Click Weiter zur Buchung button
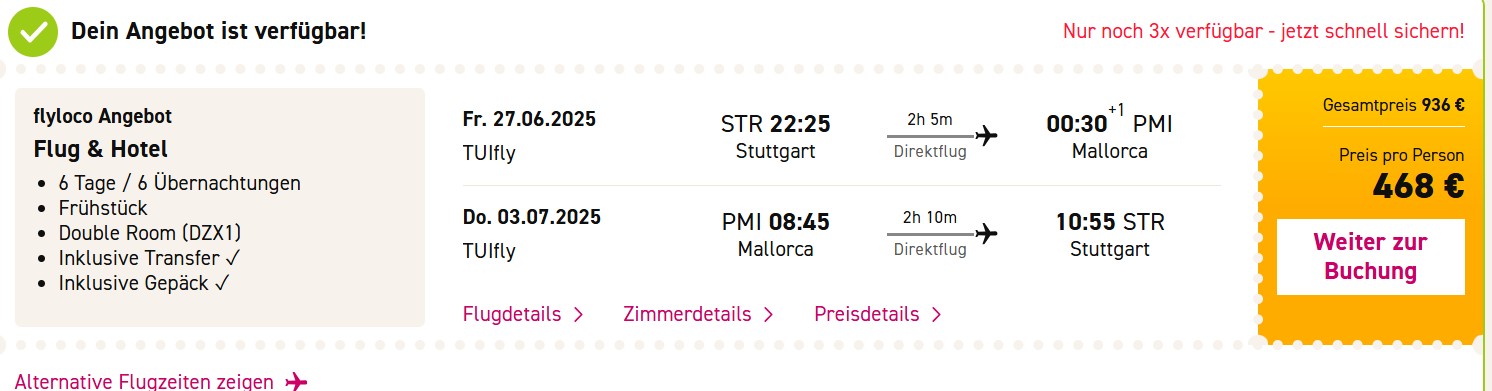The height and width of the screenshot is (391, 1492). click(1370, 257)
